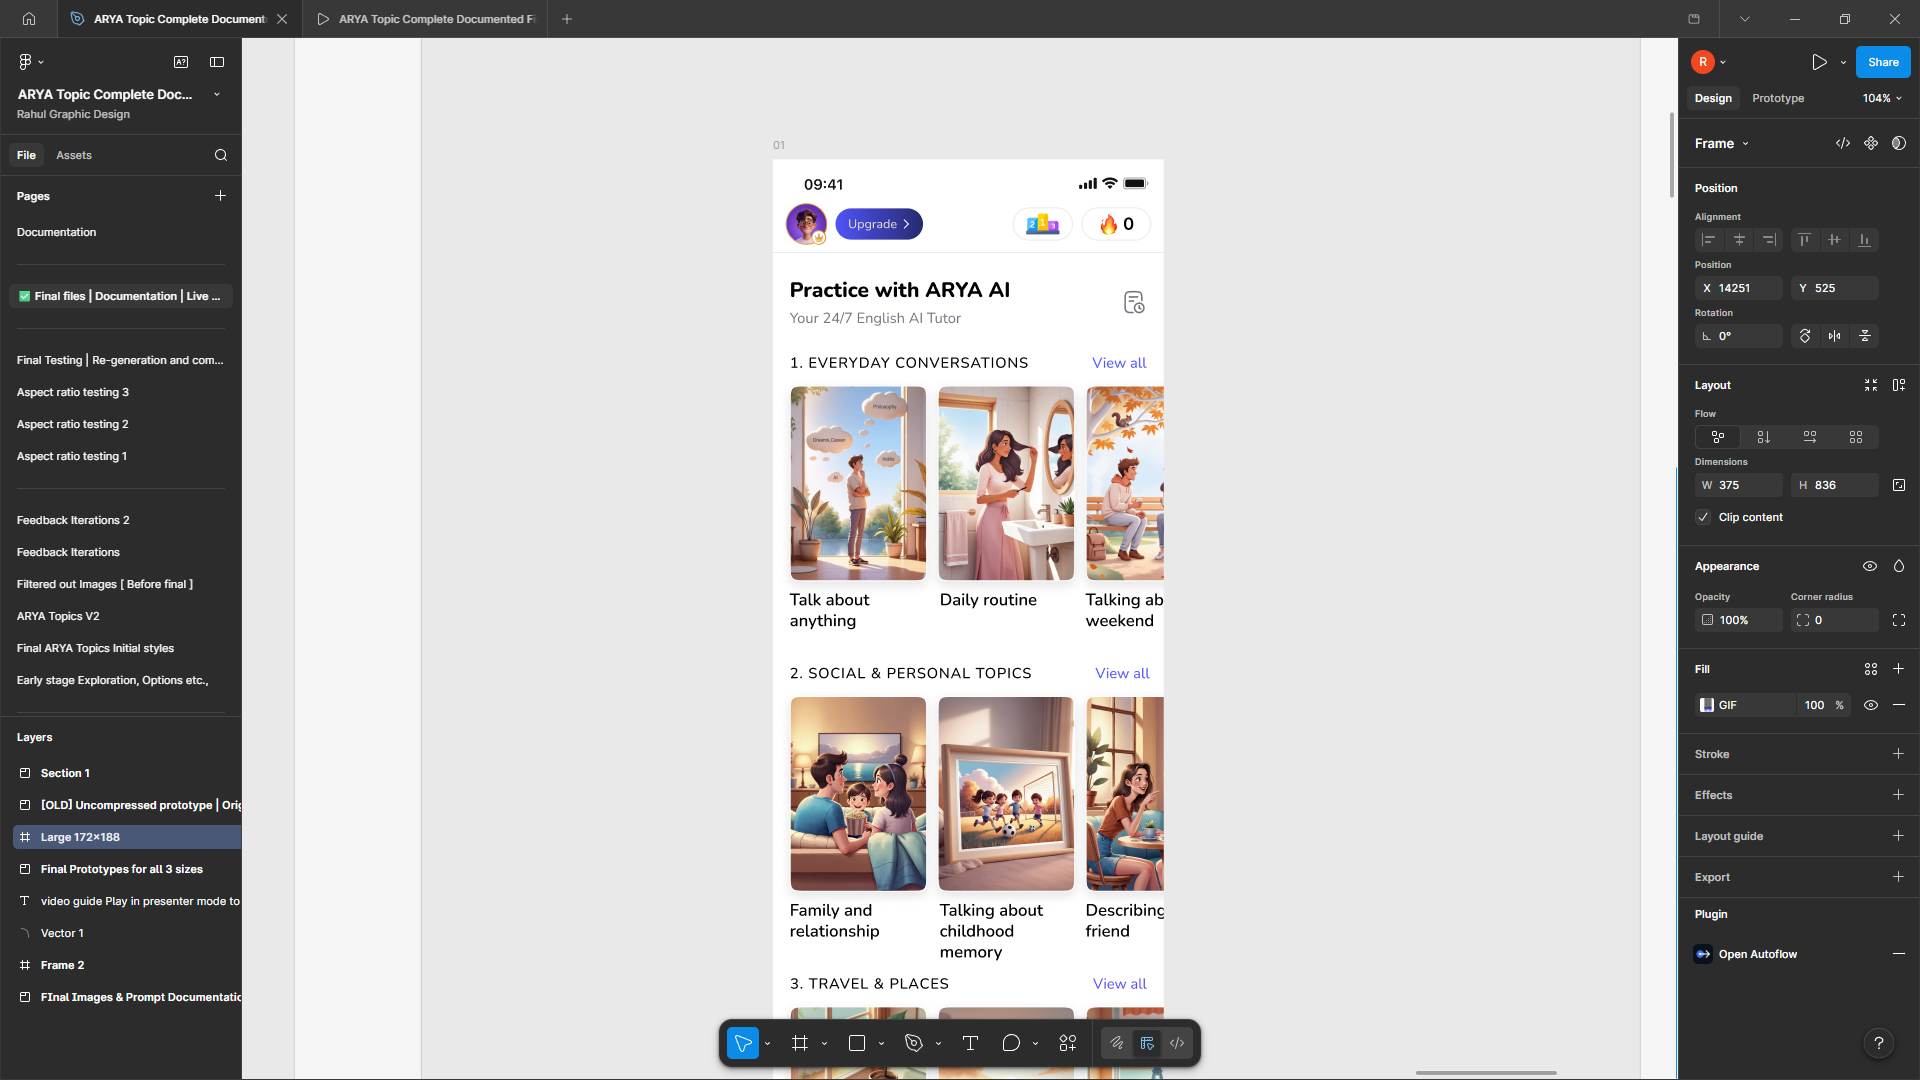Select vertical flow layout option
This screenshot has width=1920, height=1080.
(x=1764, y=437)
